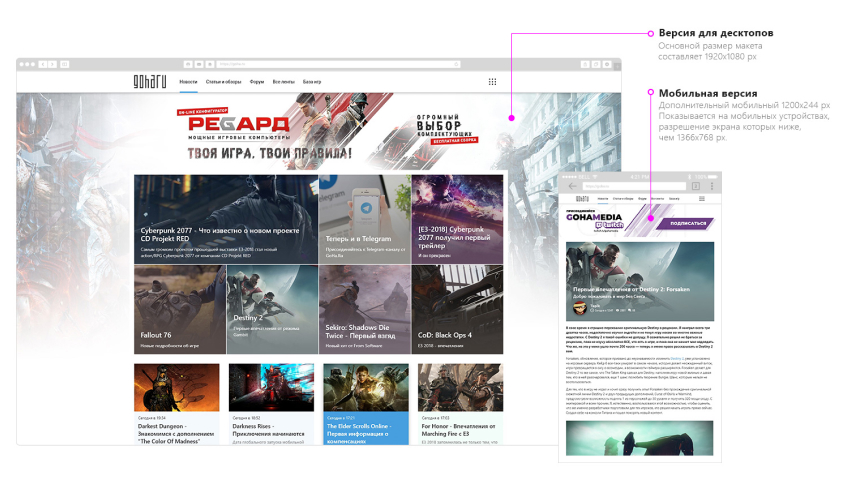Screen dimensions: 855x480
Task: Open Форум in desktop navigation
Action: (257, 82)
